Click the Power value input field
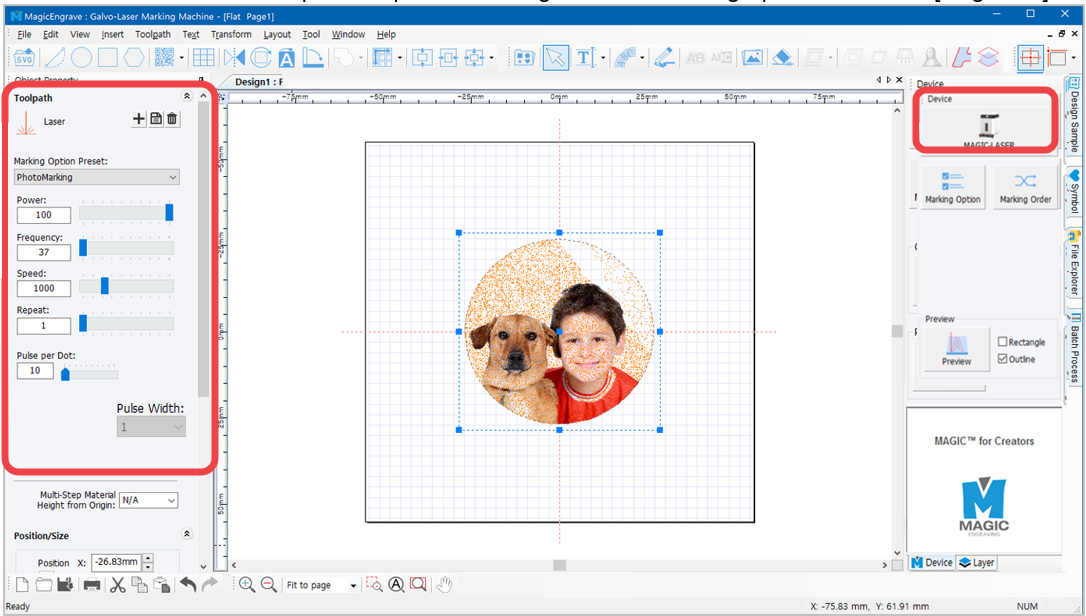Image resolution: width=1086 pixels, height=616 pixels. pos(44,215)
